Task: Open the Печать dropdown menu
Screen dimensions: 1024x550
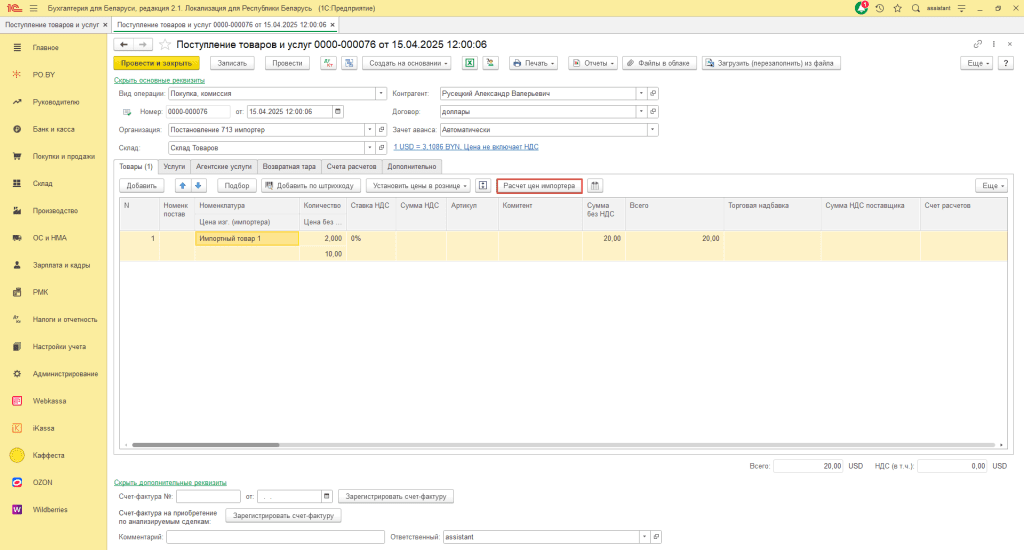Action: tap(535, 63)
